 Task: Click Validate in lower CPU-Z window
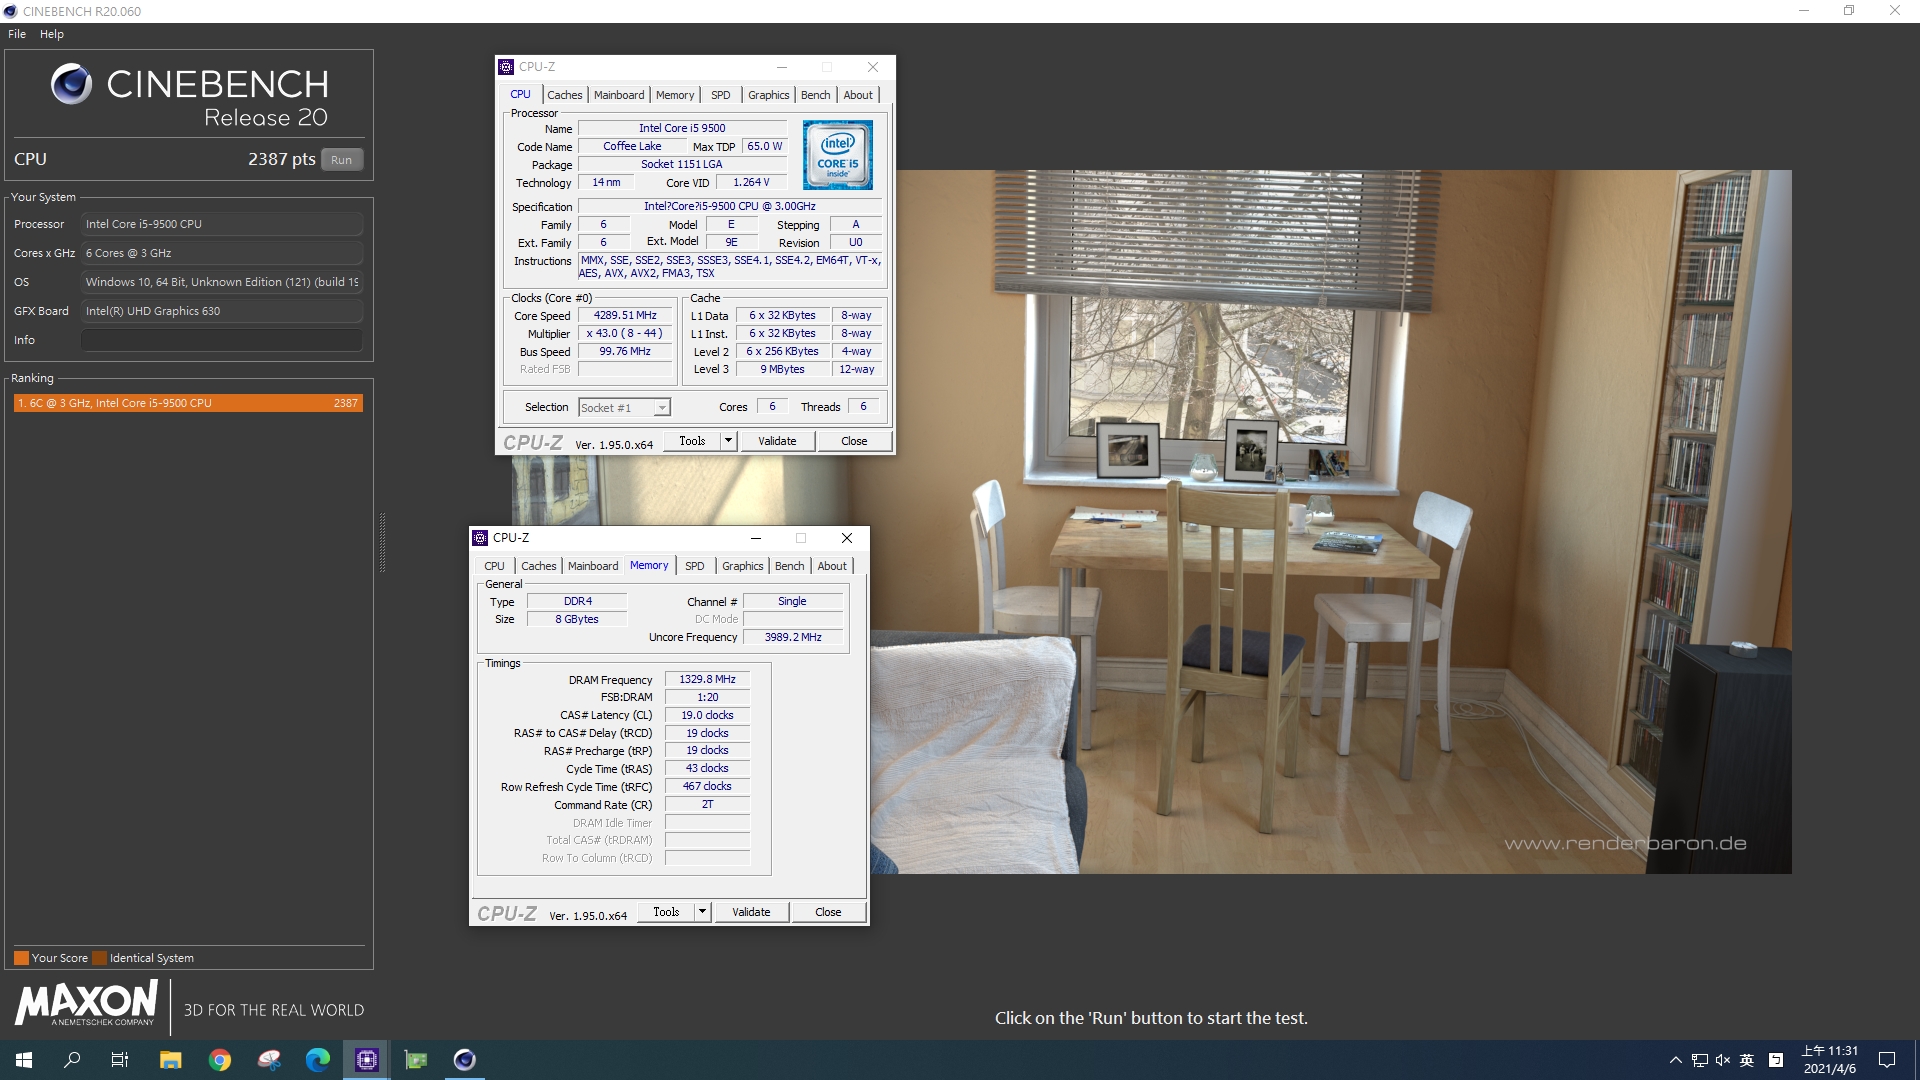pos(751,912)
